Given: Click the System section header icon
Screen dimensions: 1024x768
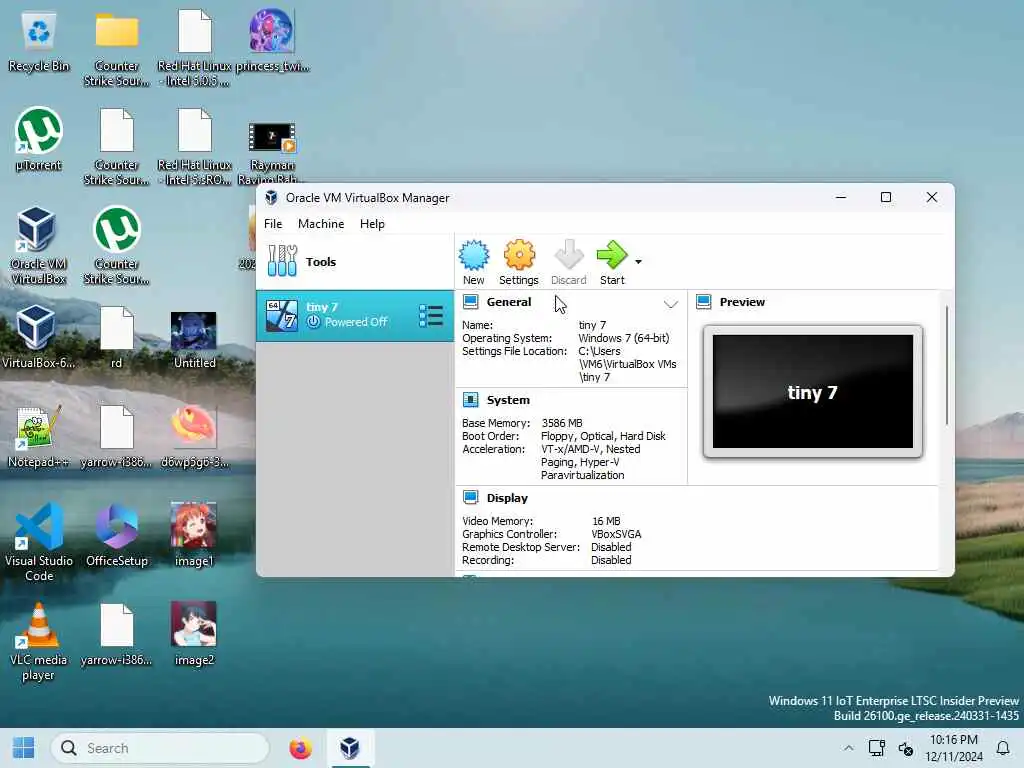Looking at the screenshot, I should [470, 400].
